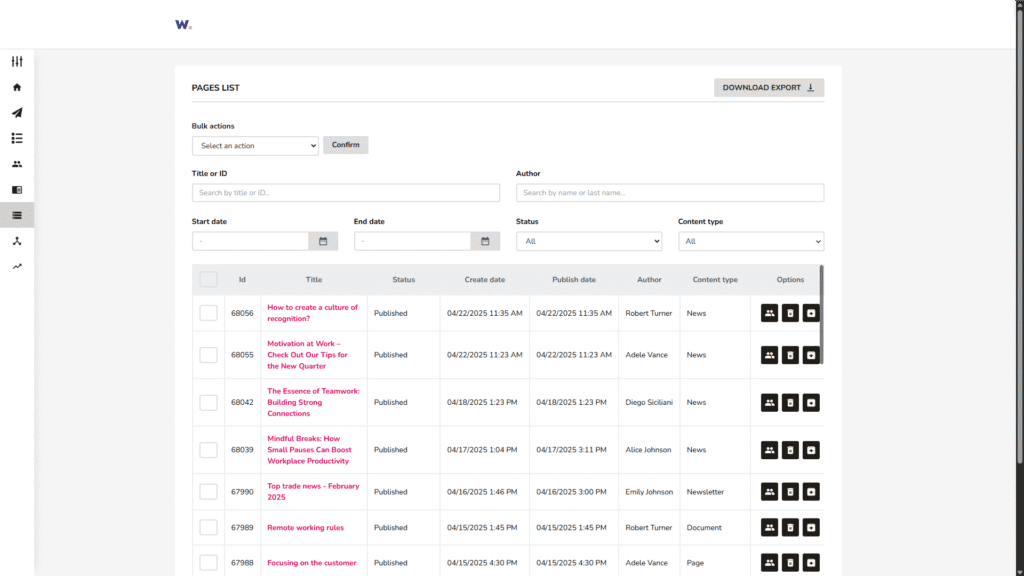Click archive box icon for page 67989
Image resolution: width=1024 pixels, height=576 pixels.
click(811, 528)
